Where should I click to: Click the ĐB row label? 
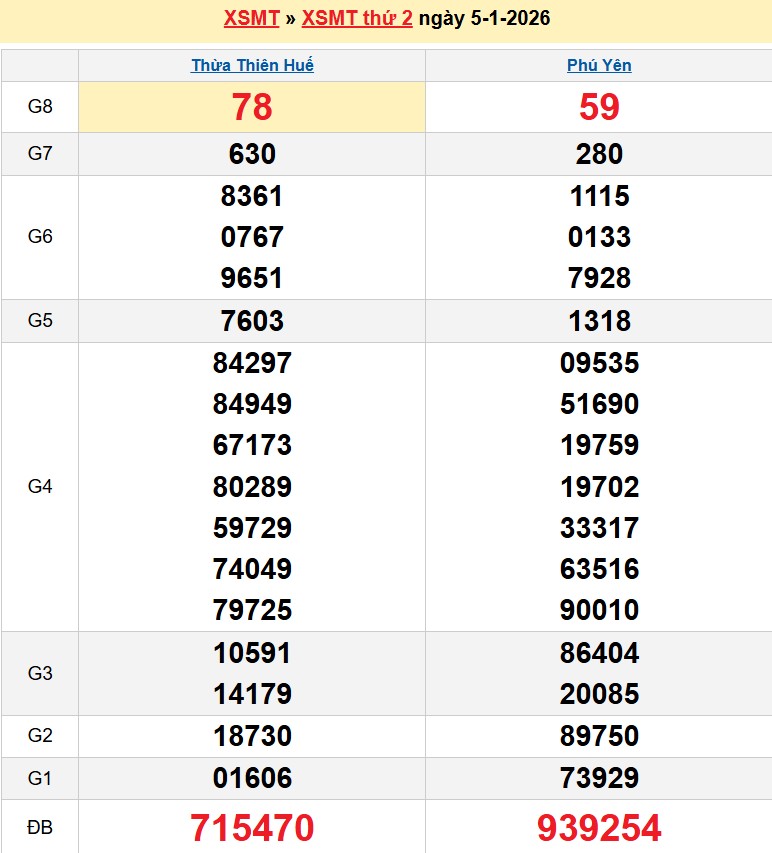[40, 828]
